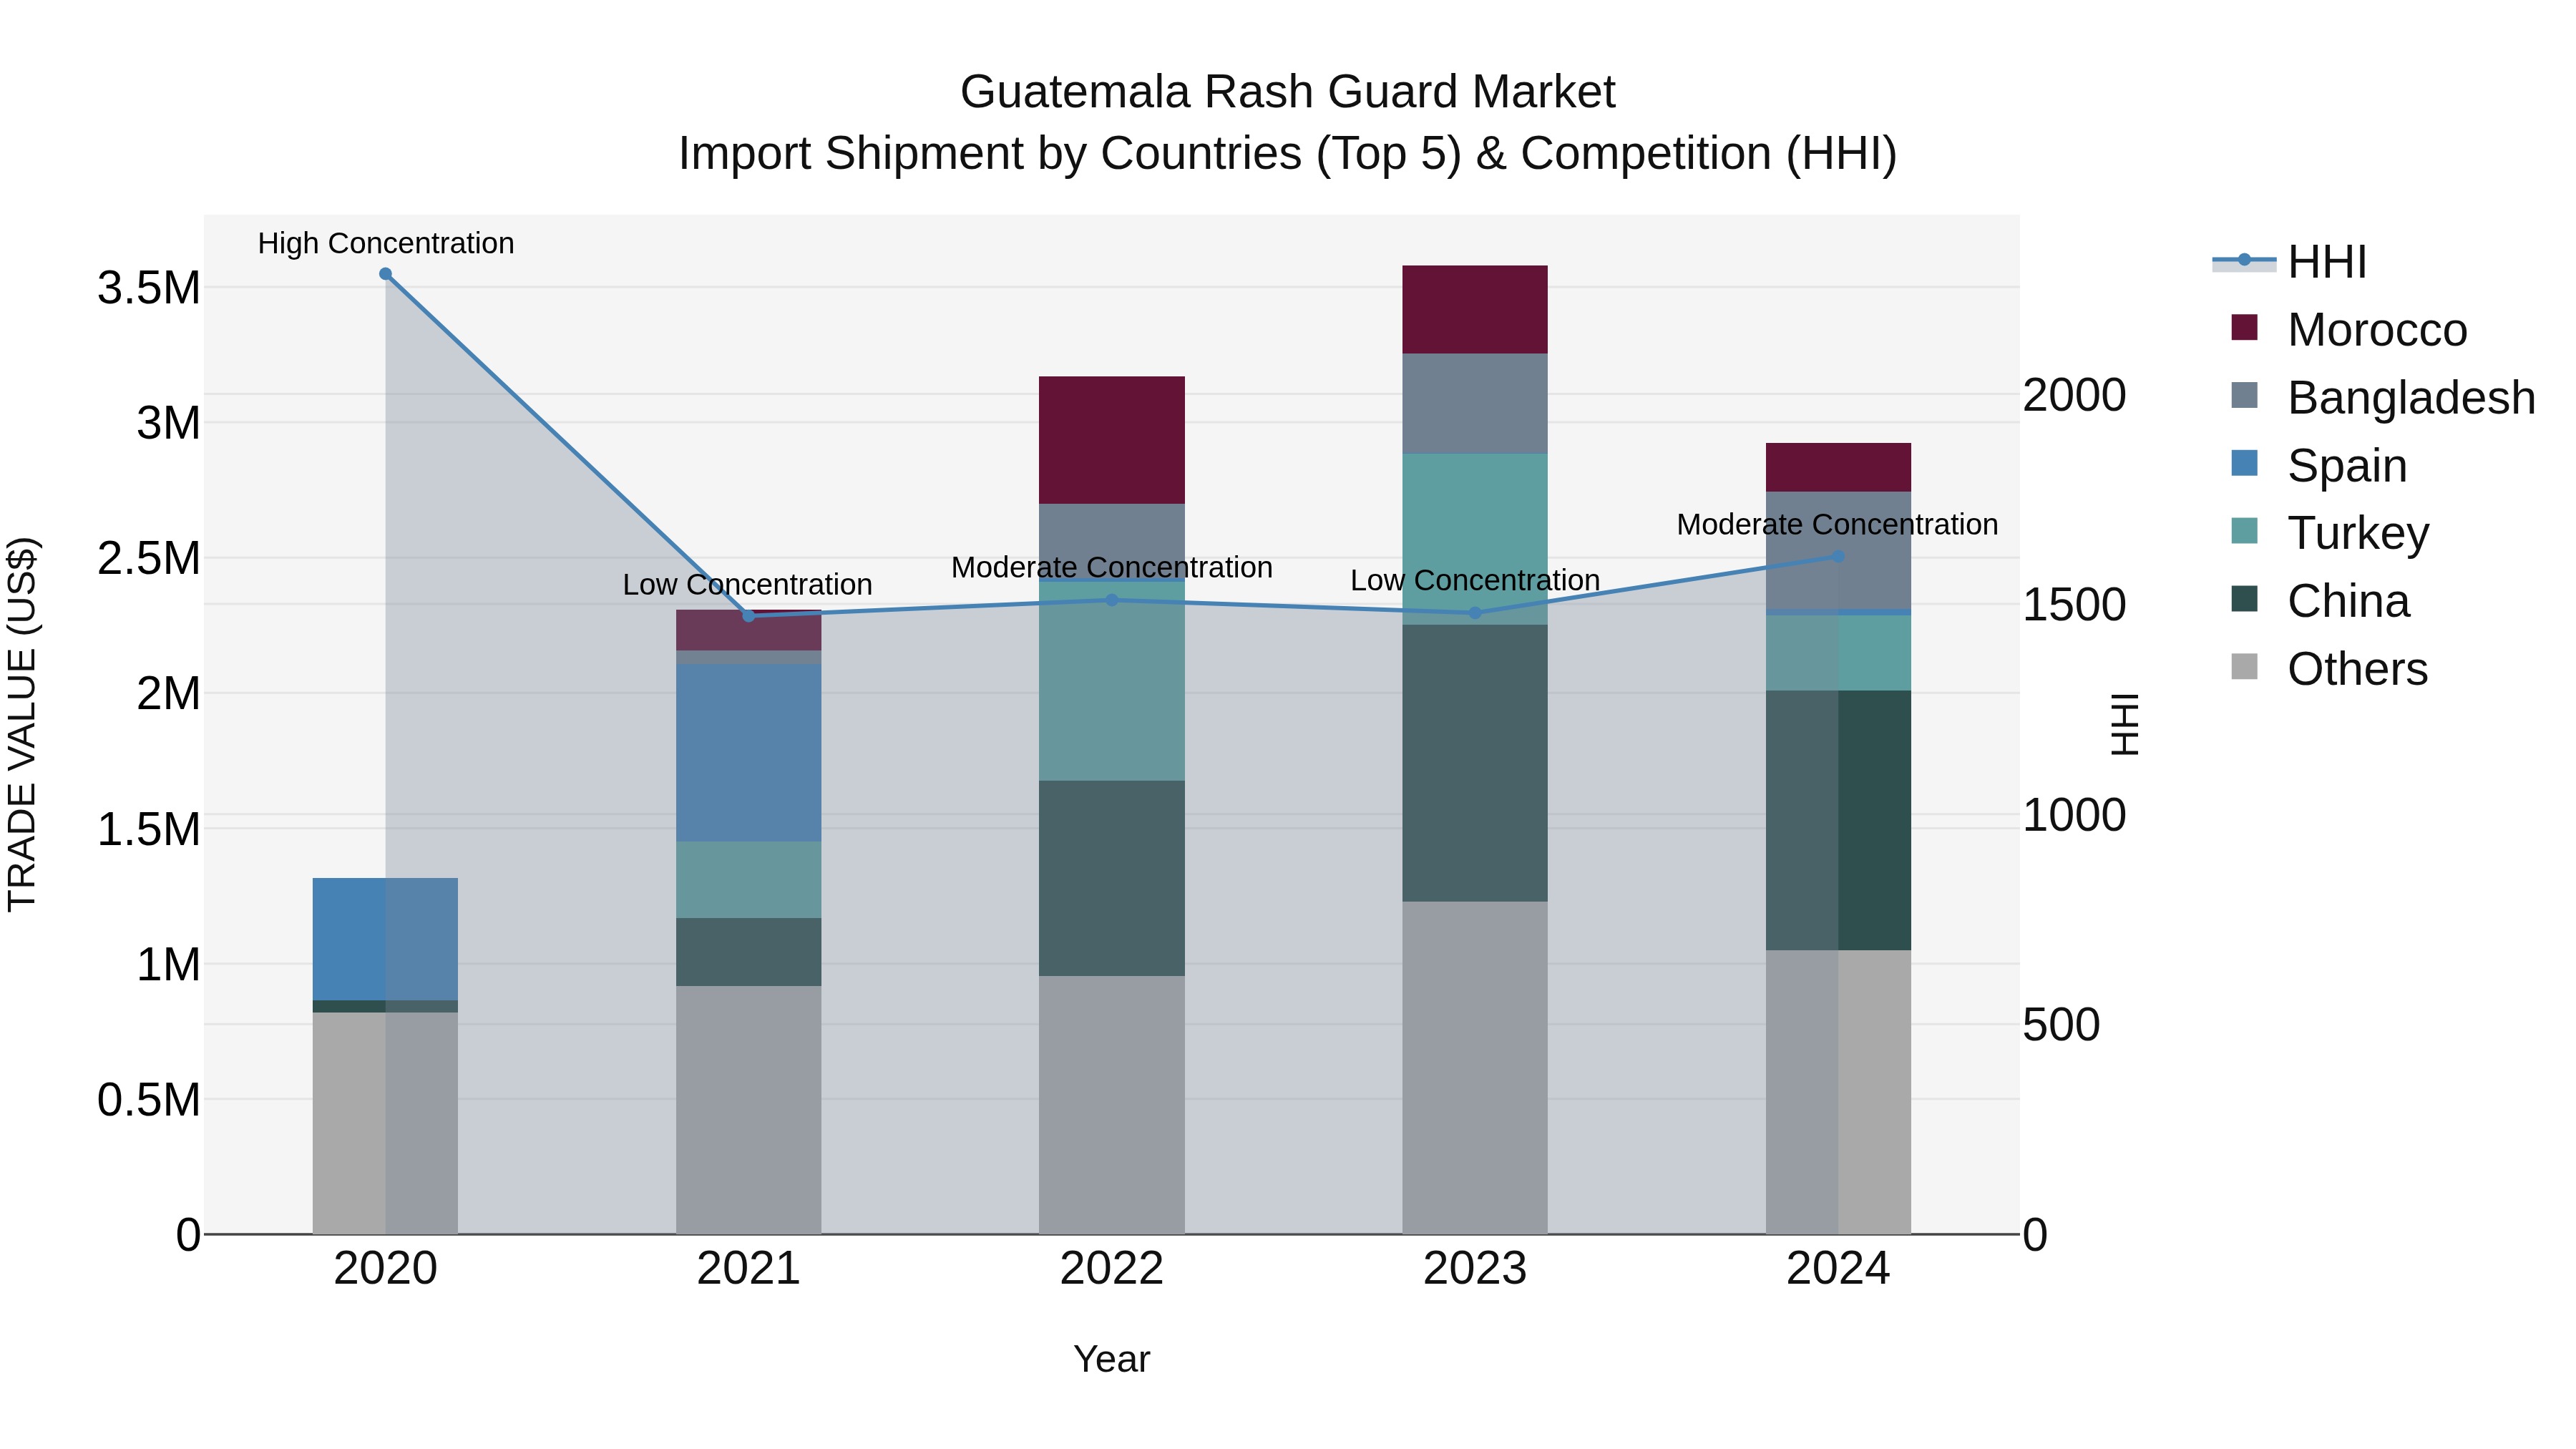
Task: Click the Year axis title
Action: coord(1112,1360)
